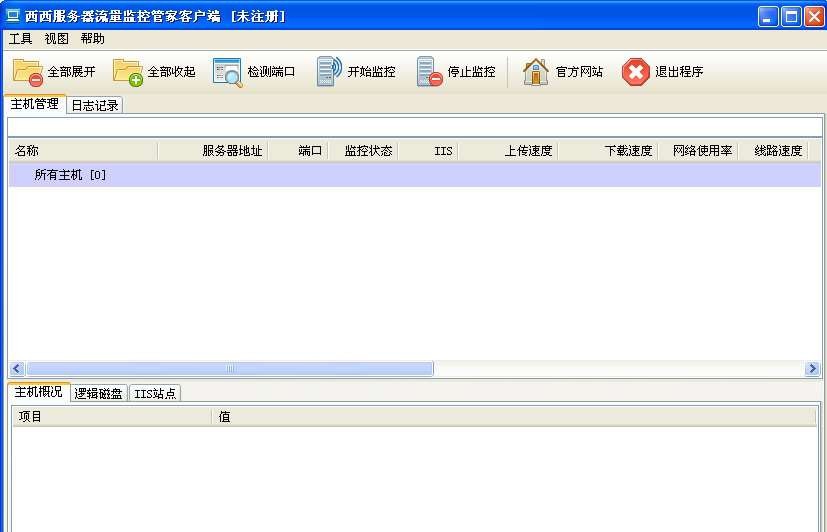This screenshot has width=827, height=532.
Task: Select the IIS站点 tab
Action: click(155, 393)
